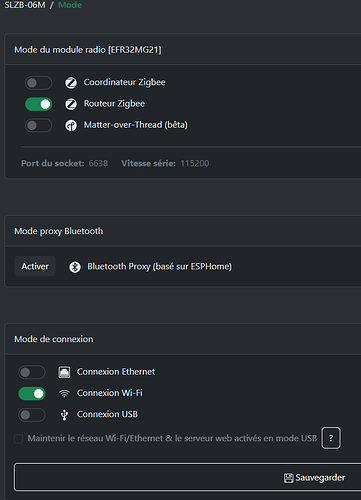
Task: Disable the Connexion Wi-Fi toggle
Action: click(32, 394)
